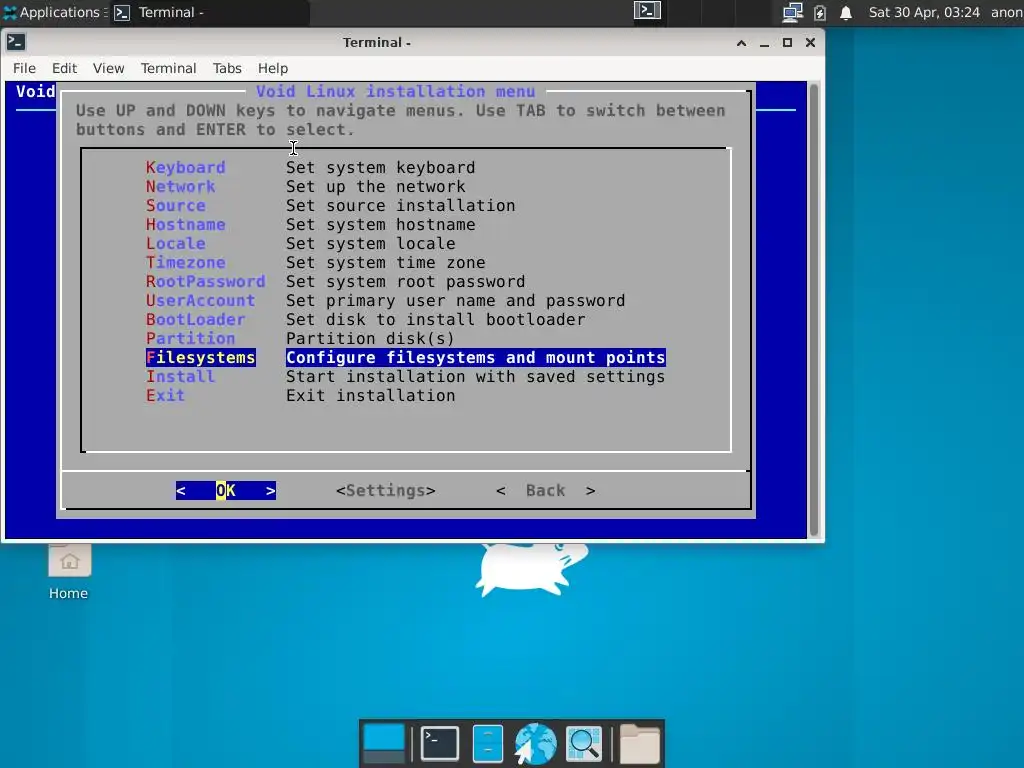Viewport: 1024px width, 768px height.
Task: Select the Hostname menu entry
Action: (185, 224)
